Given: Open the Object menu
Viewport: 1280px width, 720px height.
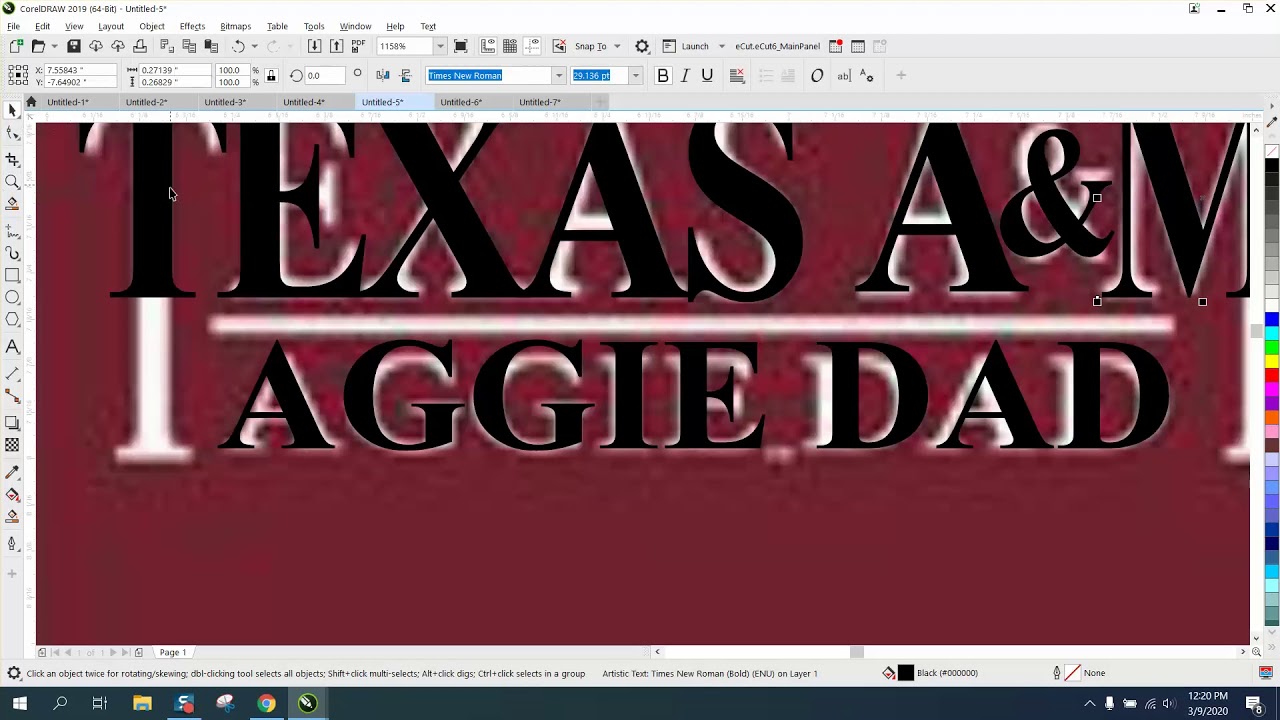Looking at the screenshot, I should [x=152, y=26].
